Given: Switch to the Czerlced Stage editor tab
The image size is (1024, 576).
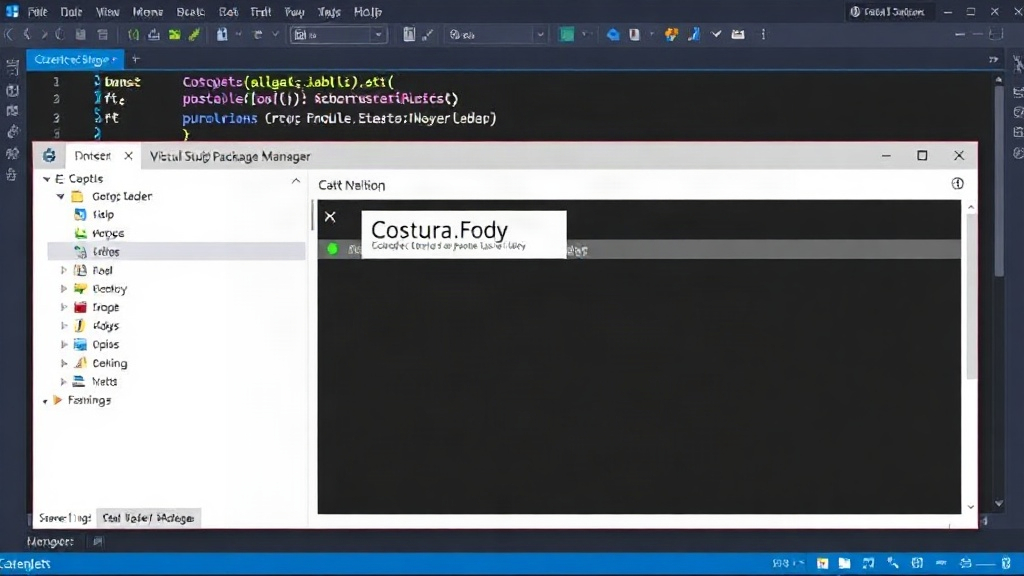Looking at the screenshot, I should click(x=75, y=59).
